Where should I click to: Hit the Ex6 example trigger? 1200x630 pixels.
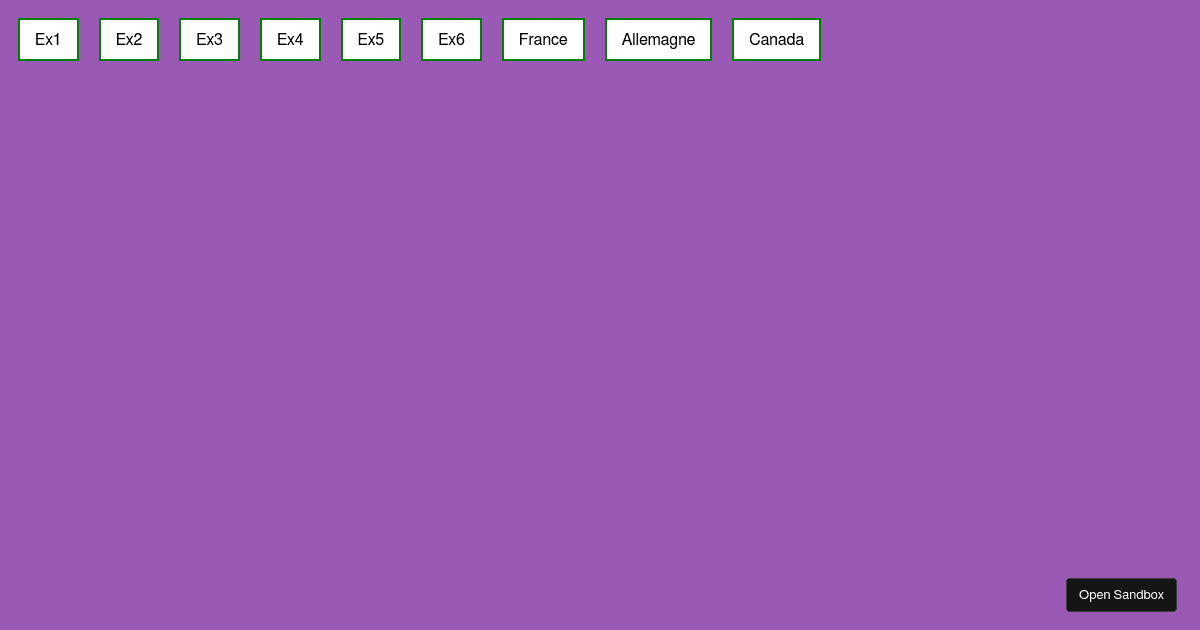tap(451, 39)
